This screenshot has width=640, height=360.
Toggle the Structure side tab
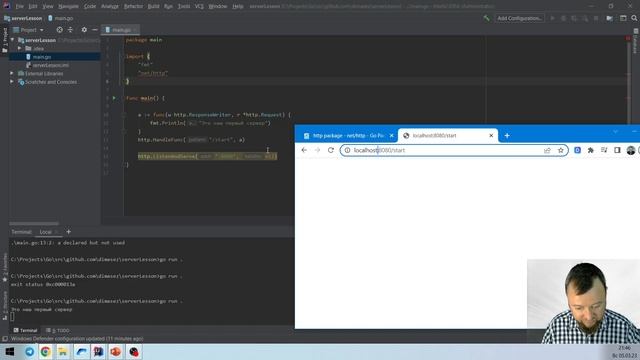point(5,305)
